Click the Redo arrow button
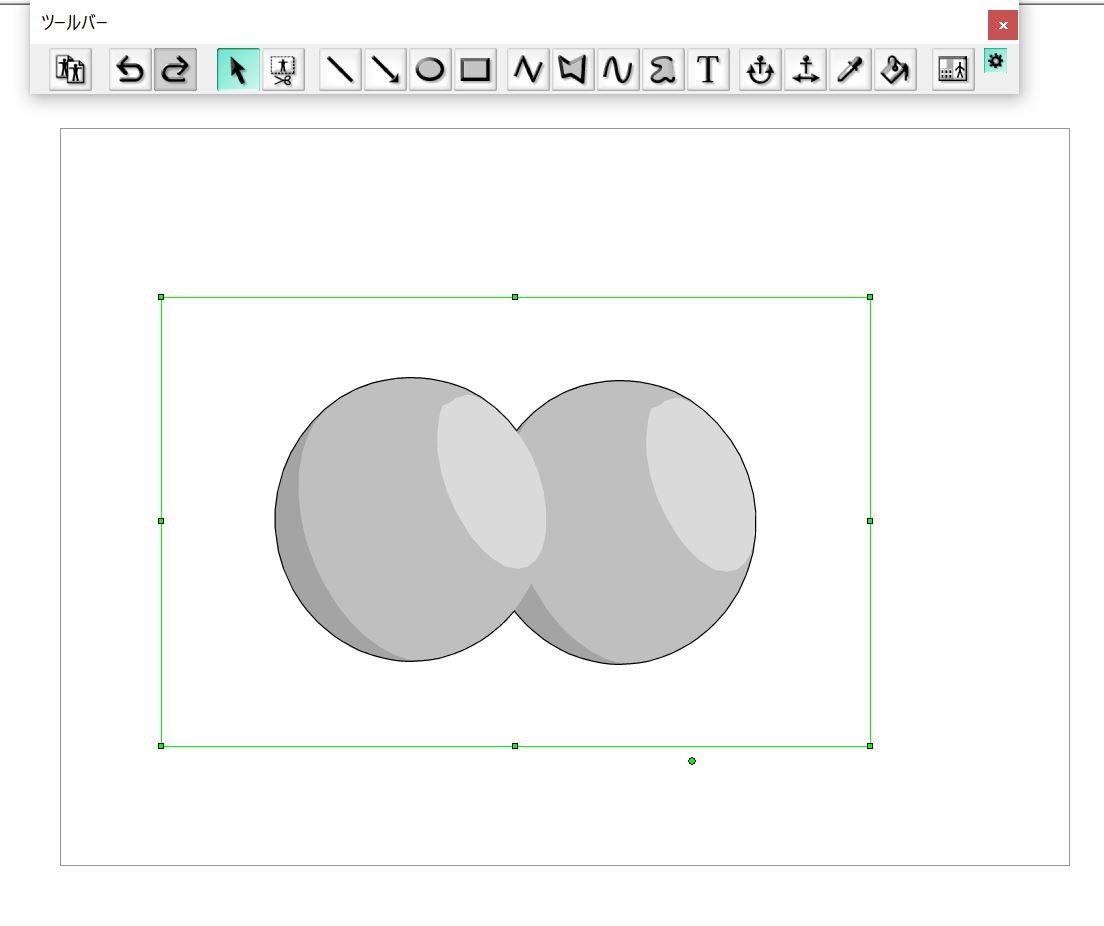This screenshot has height=926, width=1104. point(175,70)
